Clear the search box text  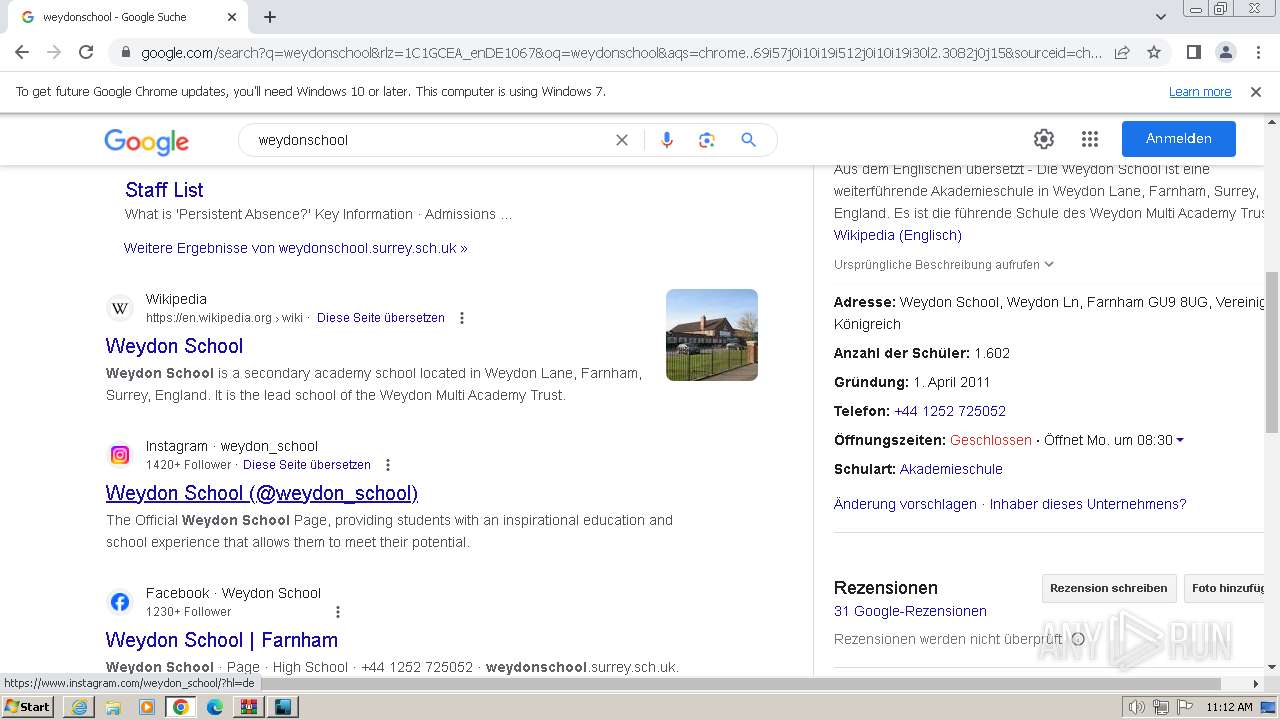622,140
